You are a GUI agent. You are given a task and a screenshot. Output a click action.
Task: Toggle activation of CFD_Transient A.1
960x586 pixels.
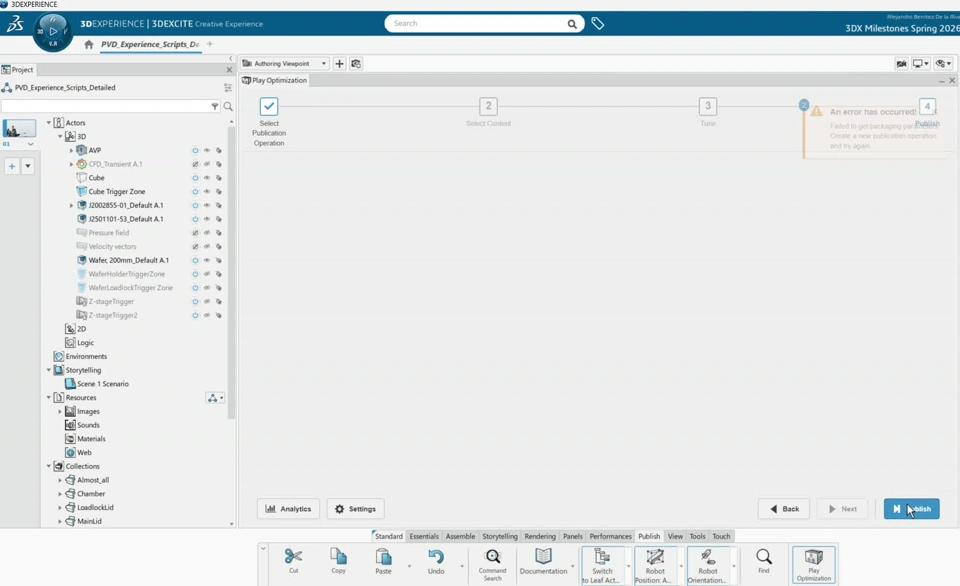(x=195, y=164)
